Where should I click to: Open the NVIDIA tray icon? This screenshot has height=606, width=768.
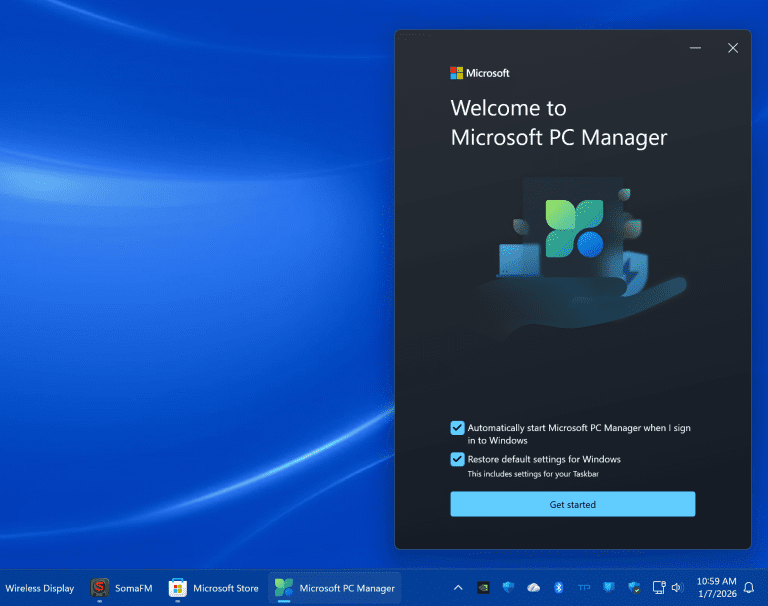tap(484, 588)
